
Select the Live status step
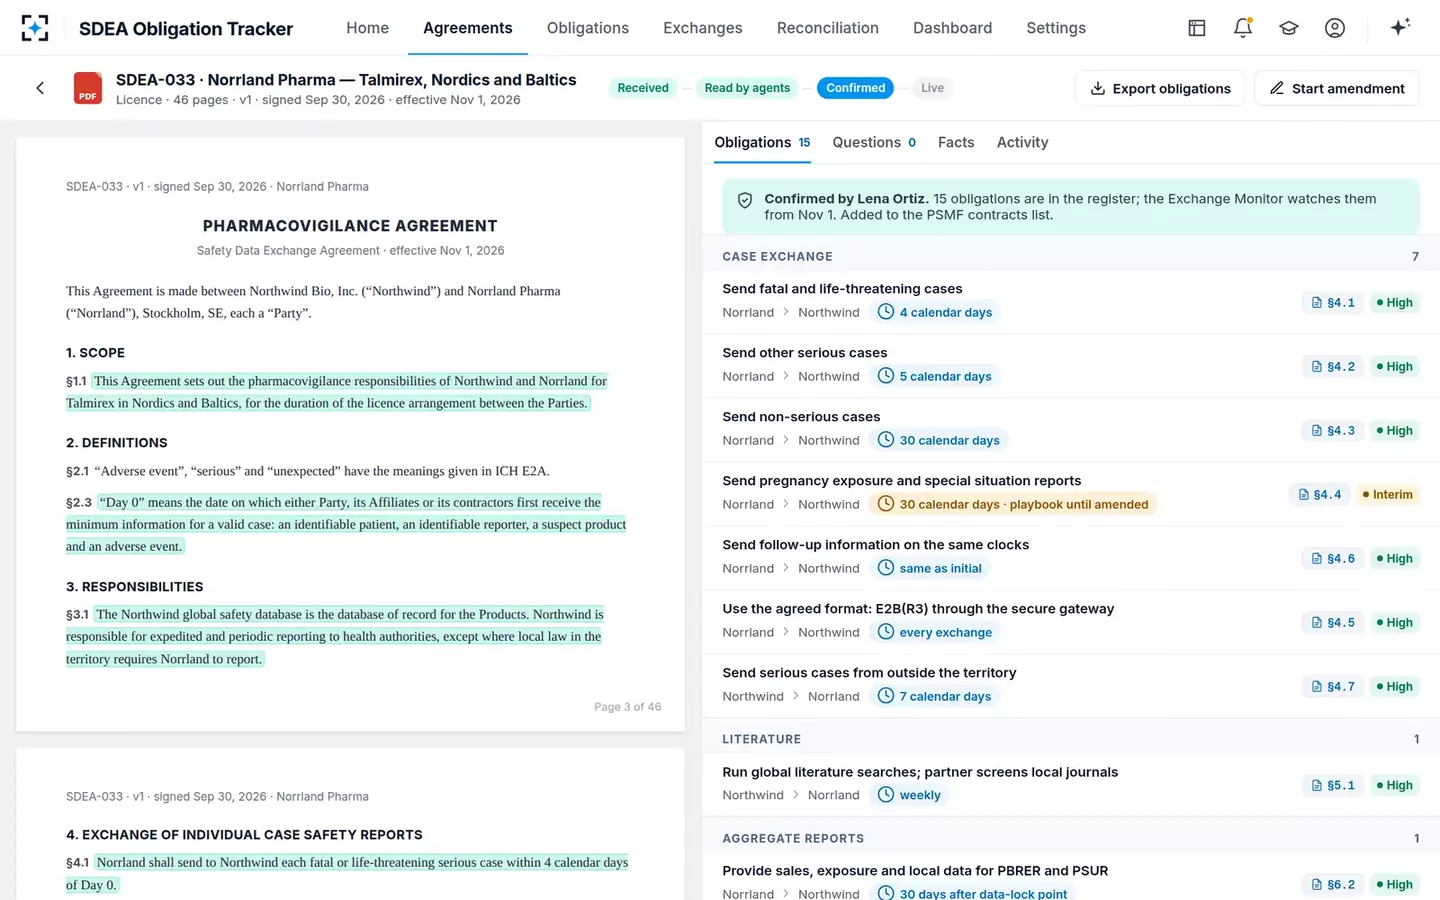pyautogui.click(x=932, y=88)
